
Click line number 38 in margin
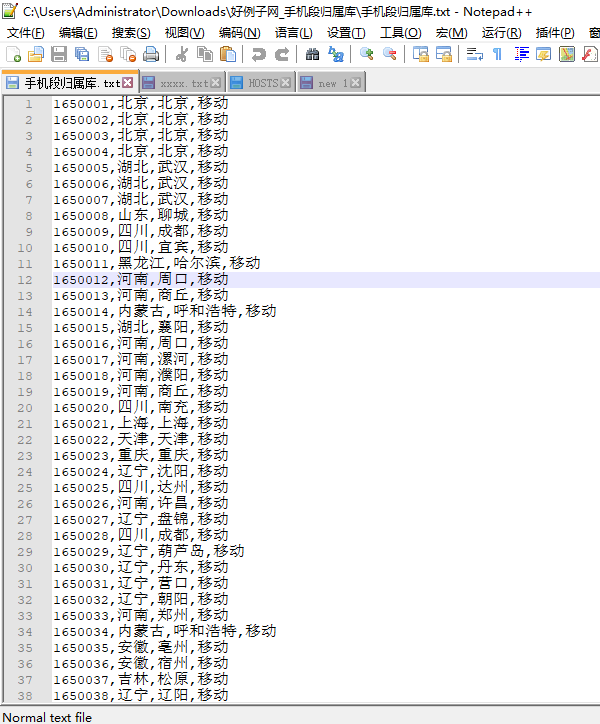25,696
